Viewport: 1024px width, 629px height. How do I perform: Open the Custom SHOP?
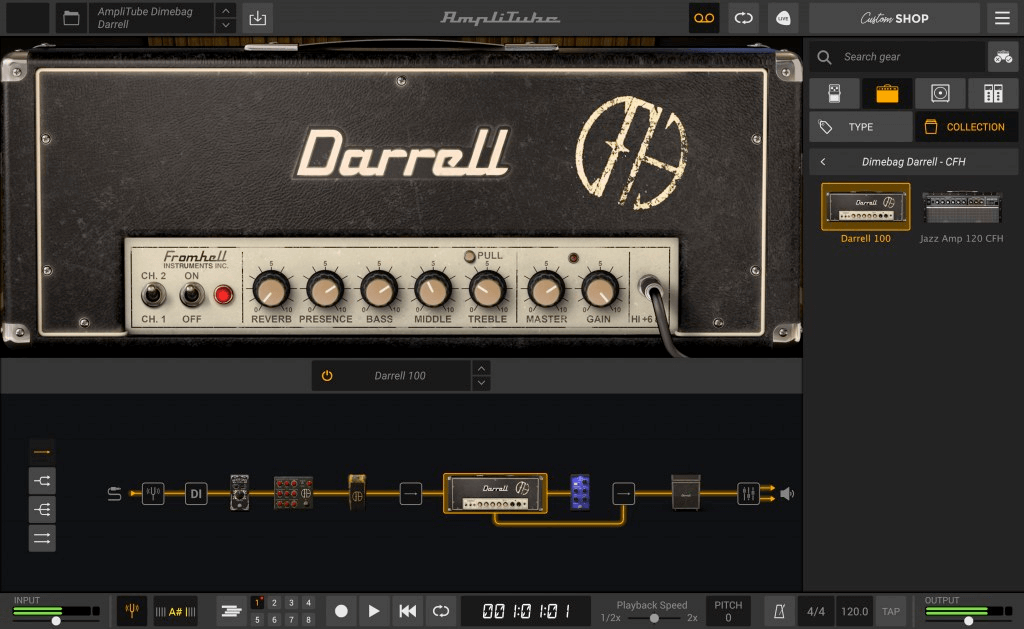pos(893,18)
